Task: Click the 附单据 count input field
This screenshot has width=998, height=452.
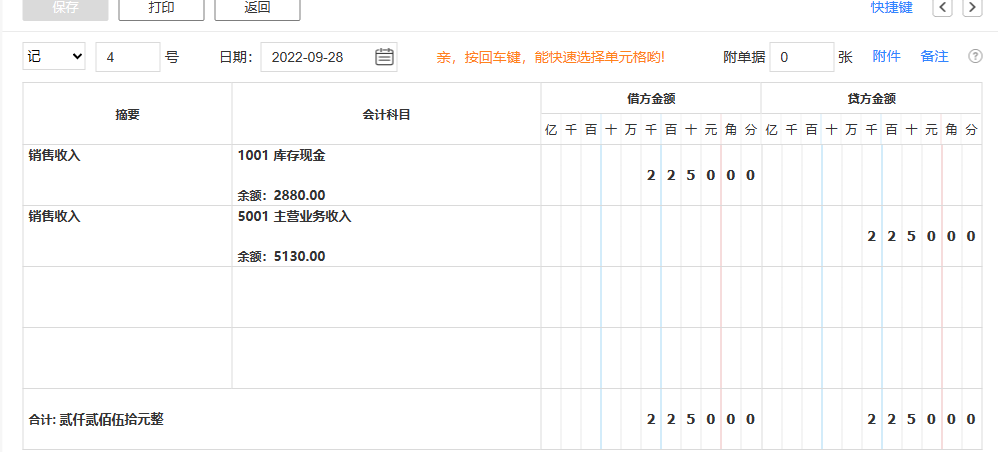Action: 800,57
